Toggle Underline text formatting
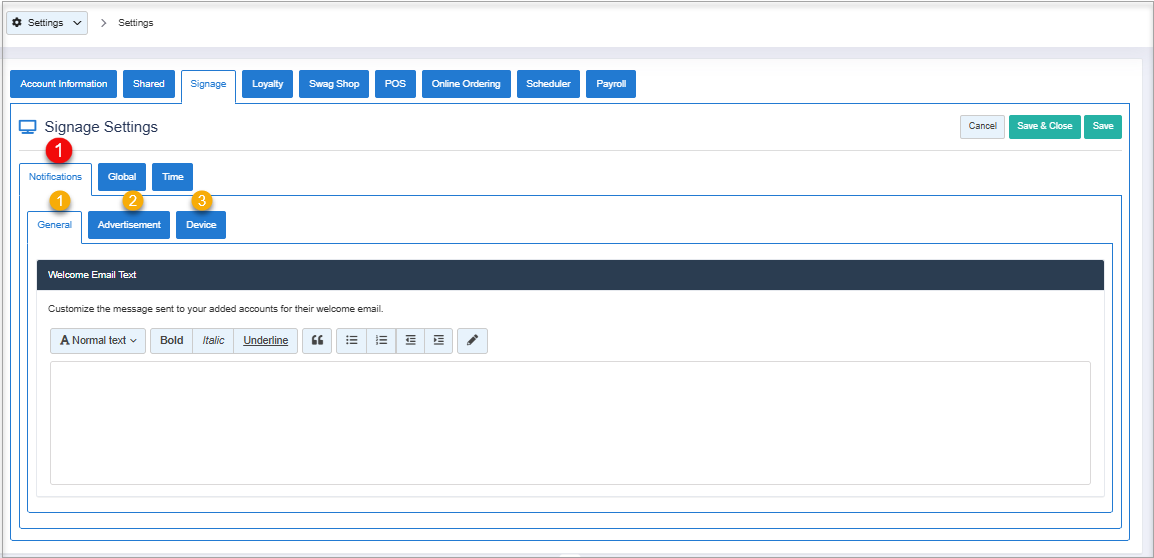 coord(265,341)
